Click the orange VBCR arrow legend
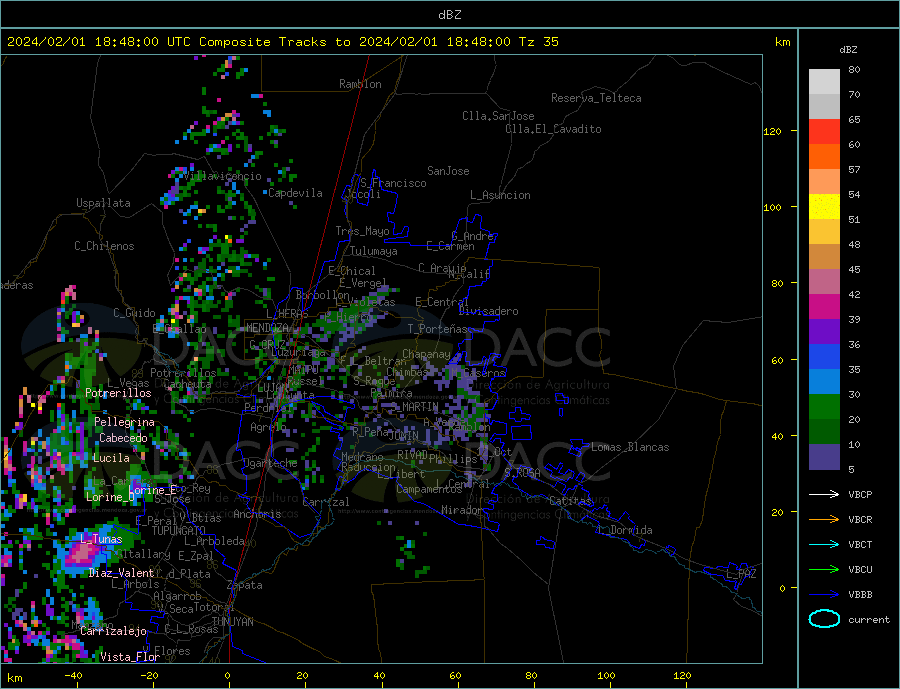The width and height of the screenshot is (900, 689). [824, 519]
